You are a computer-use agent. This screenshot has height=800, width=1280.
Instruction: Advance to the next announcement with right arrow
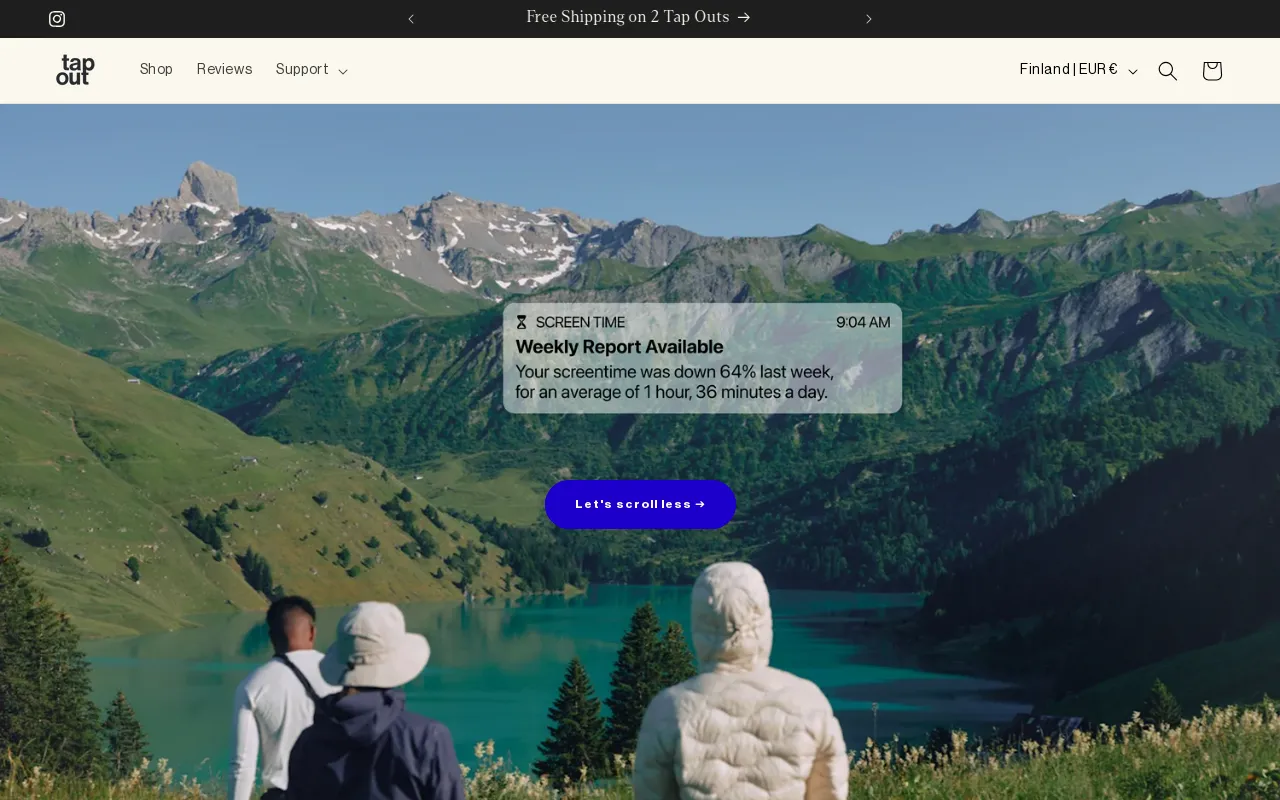coord(869,19)
